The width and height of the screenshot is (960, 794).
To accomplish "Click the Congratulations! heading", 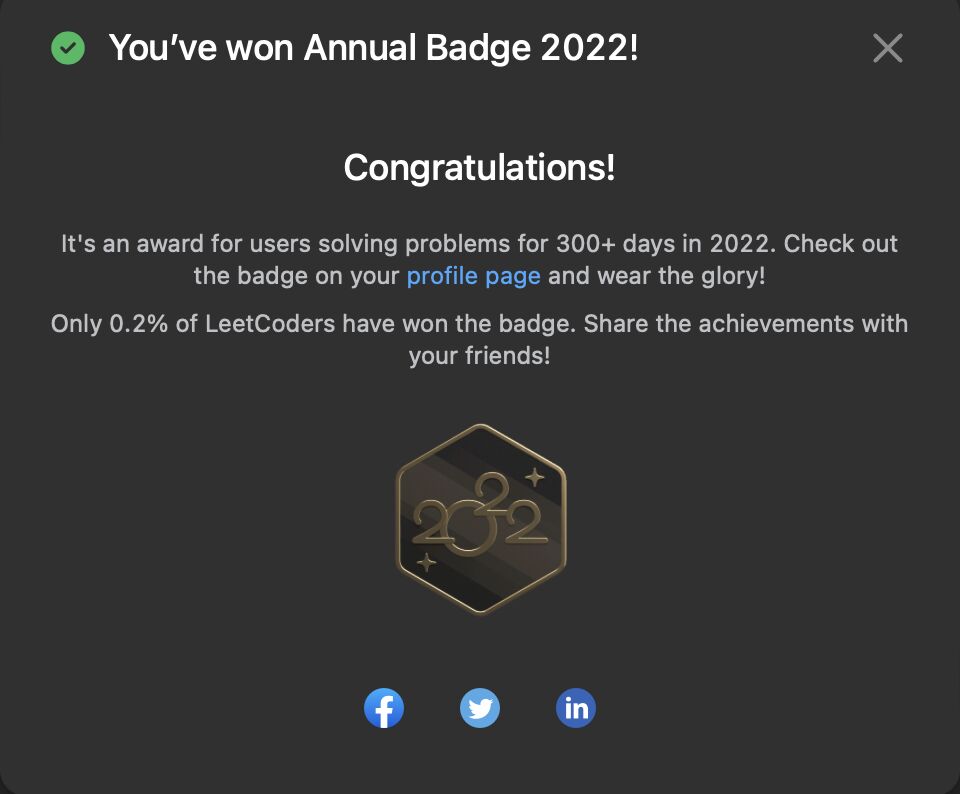I will pos(479,167).
